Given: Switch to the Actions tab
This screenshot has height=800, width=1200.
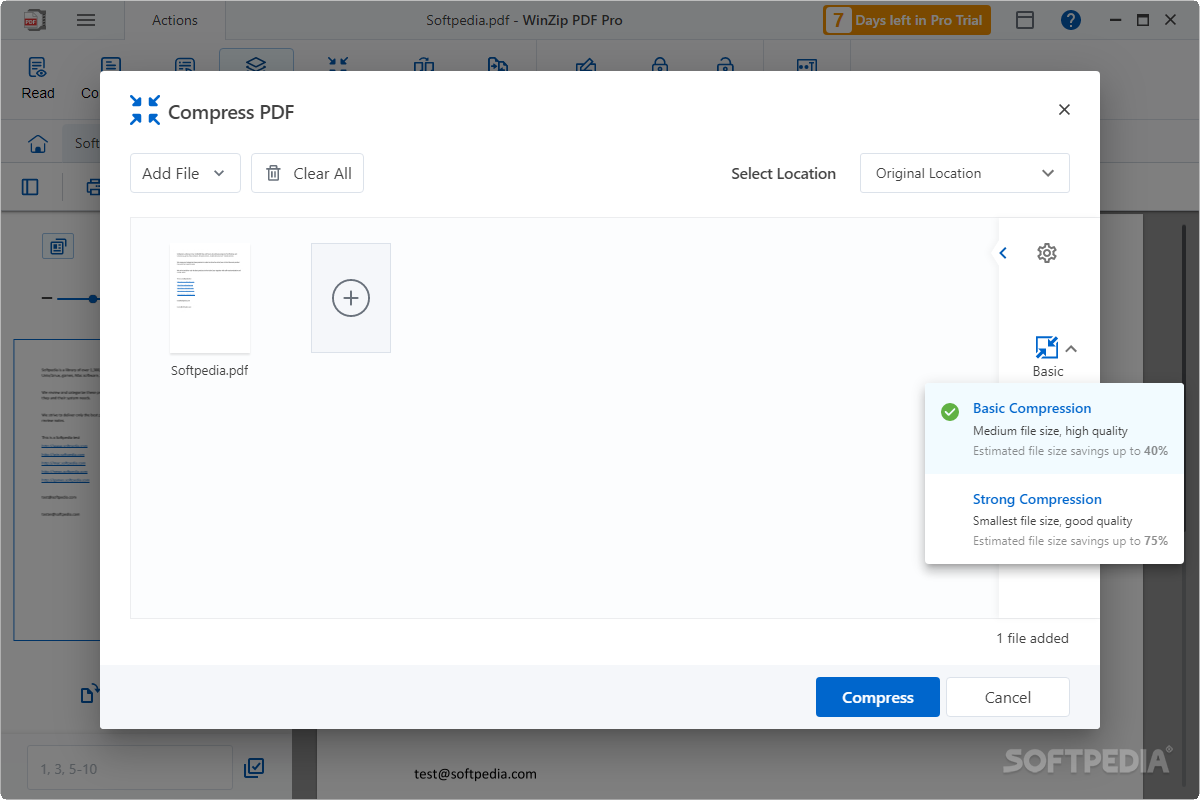Looking at the screenshot, I should (175, 20).
